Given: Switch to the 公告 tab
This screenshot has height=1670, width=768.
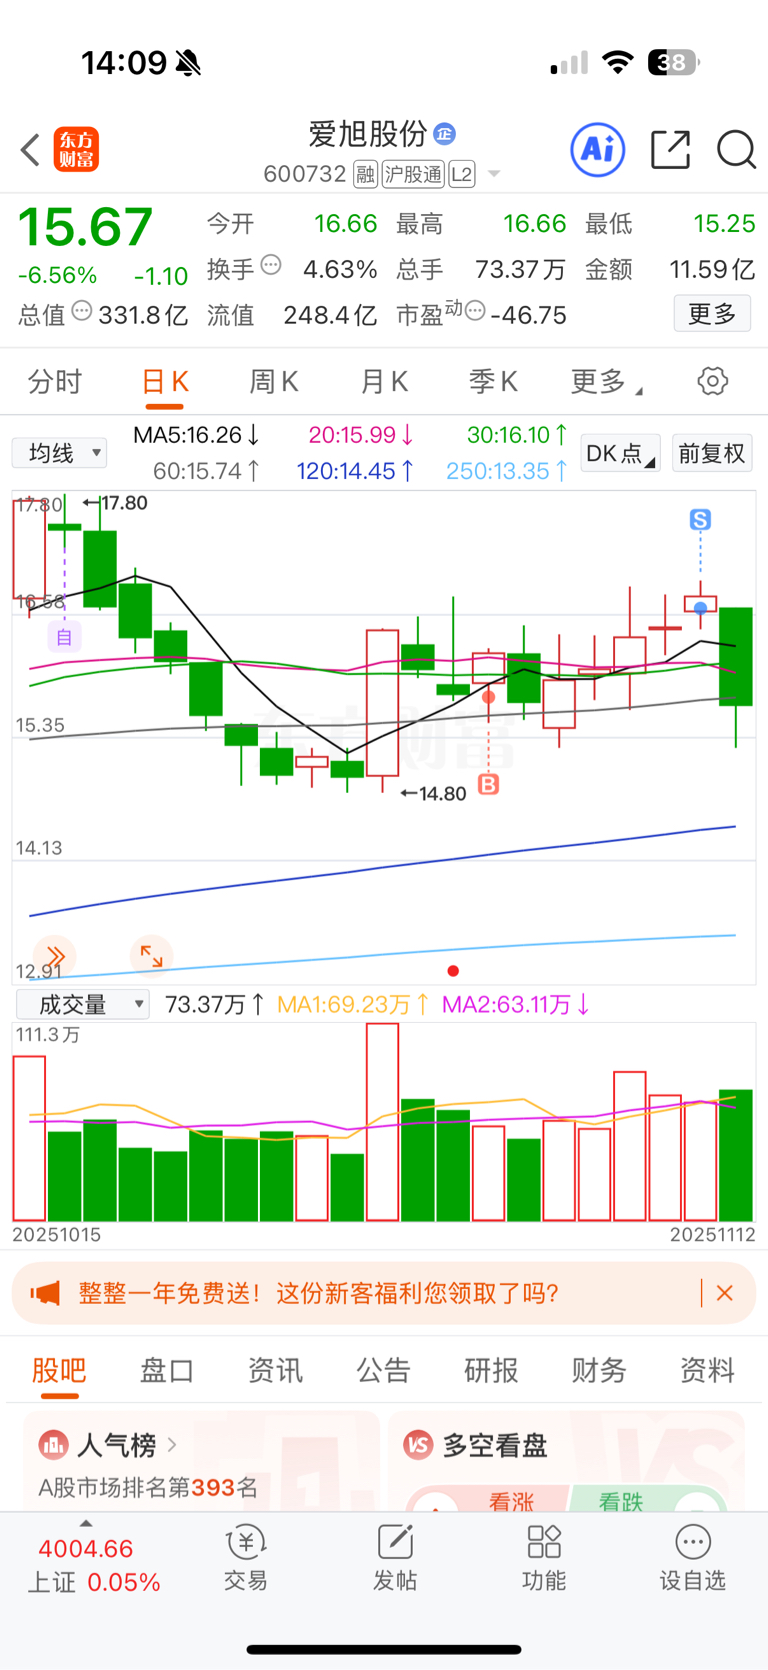Looking at the screenshot, I should [383, 1370].
